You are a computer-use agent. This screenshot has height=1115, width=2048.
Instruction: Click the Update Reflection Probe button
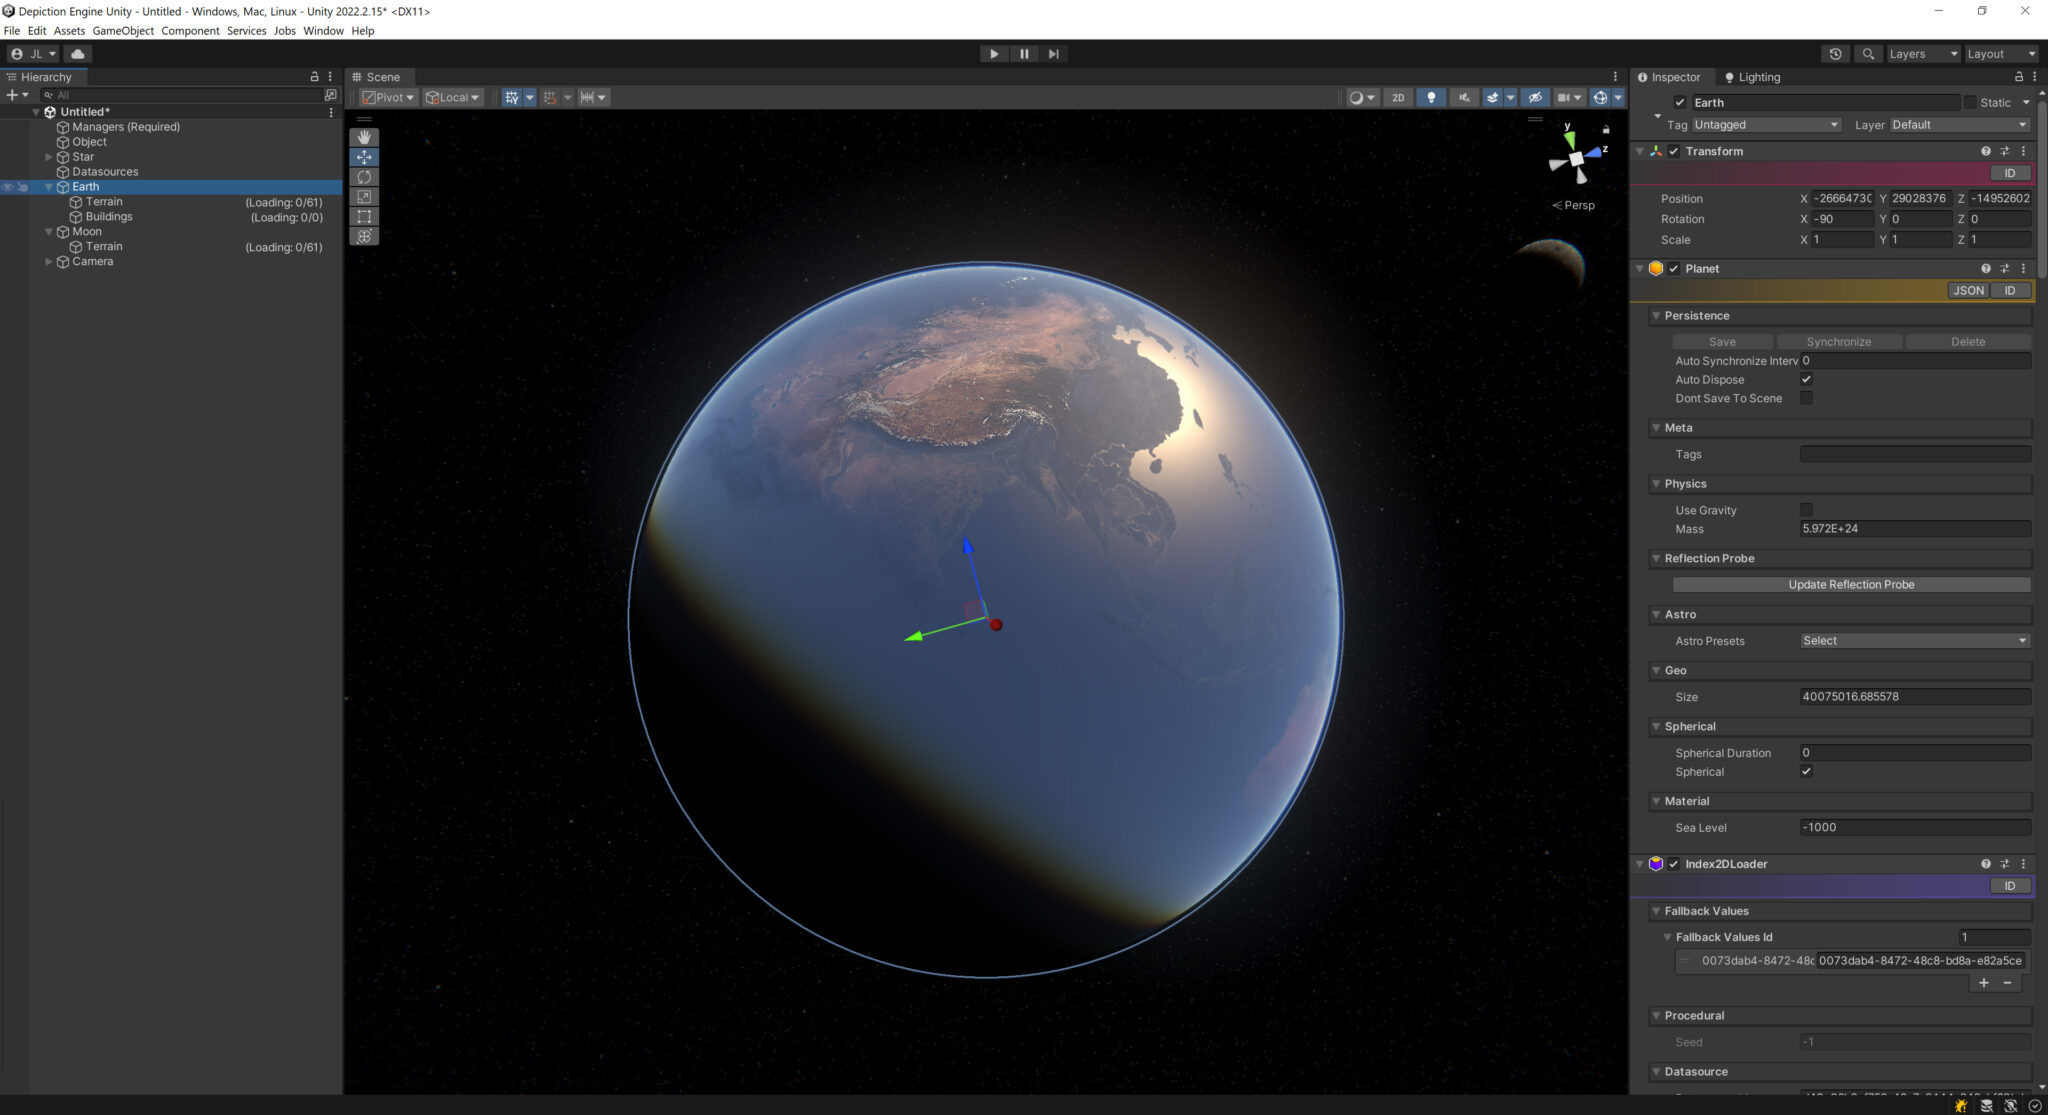tap(1852, 584)
